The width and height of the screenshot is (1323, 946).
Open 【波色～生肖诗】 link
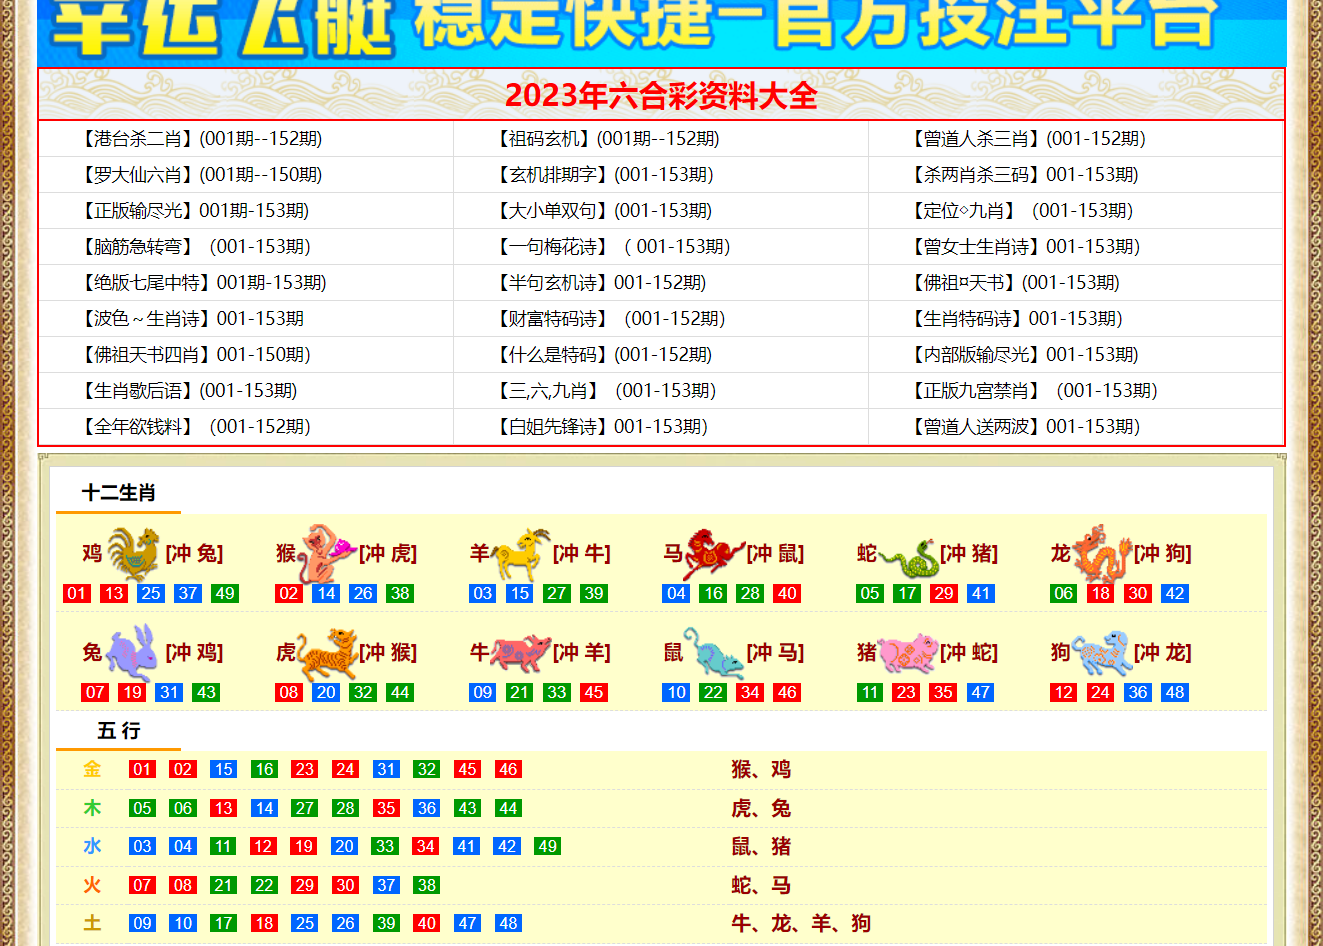pos(190,319)
